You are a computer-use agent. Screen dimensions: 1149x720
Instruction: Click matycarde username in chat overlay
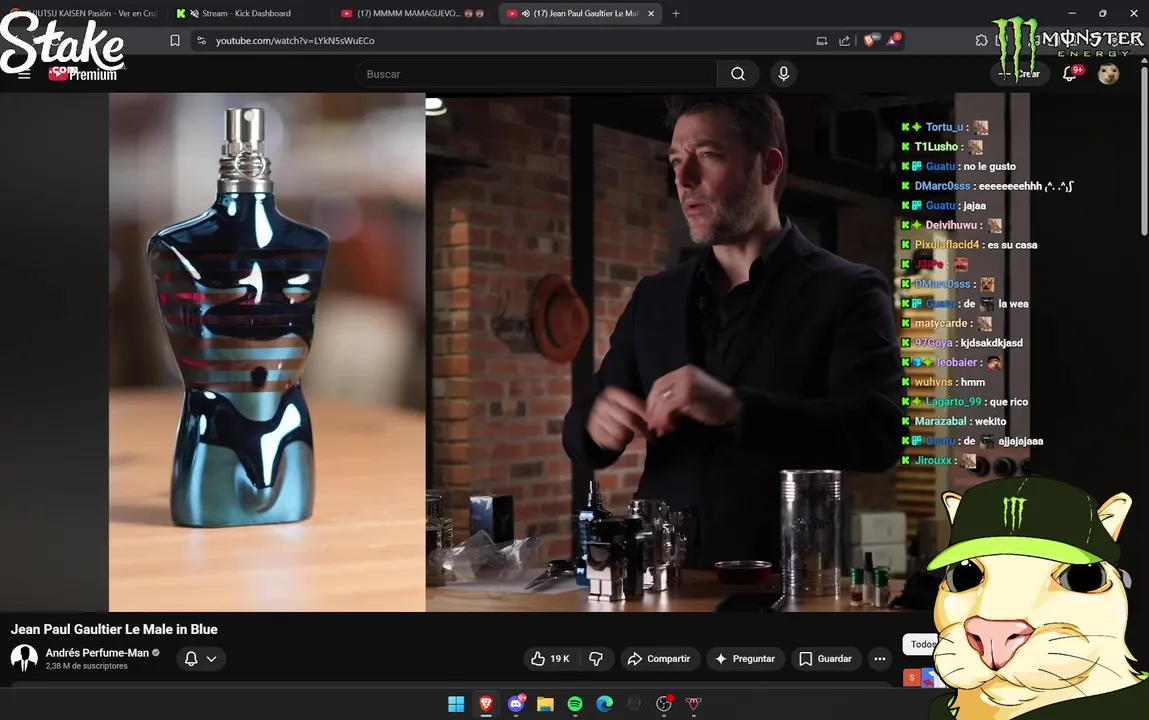click(x=941, y=323)
